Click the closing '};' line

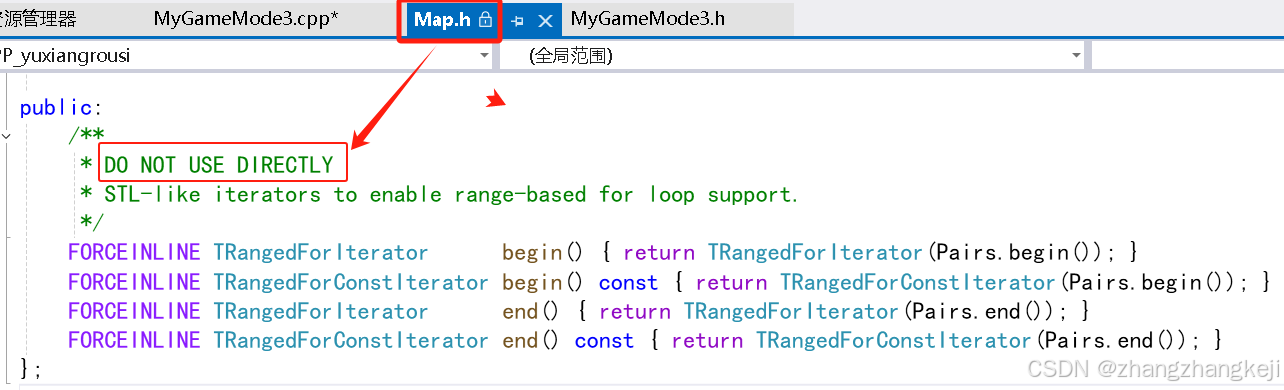click(31, 369)
